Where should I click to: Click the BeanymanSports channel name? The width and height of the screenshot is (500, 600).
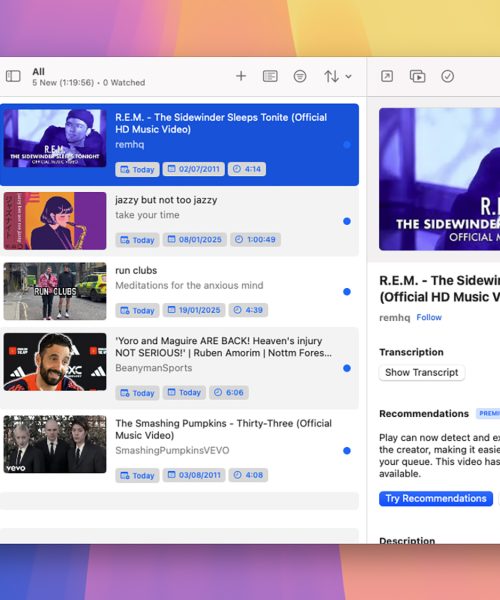(154, 368)
